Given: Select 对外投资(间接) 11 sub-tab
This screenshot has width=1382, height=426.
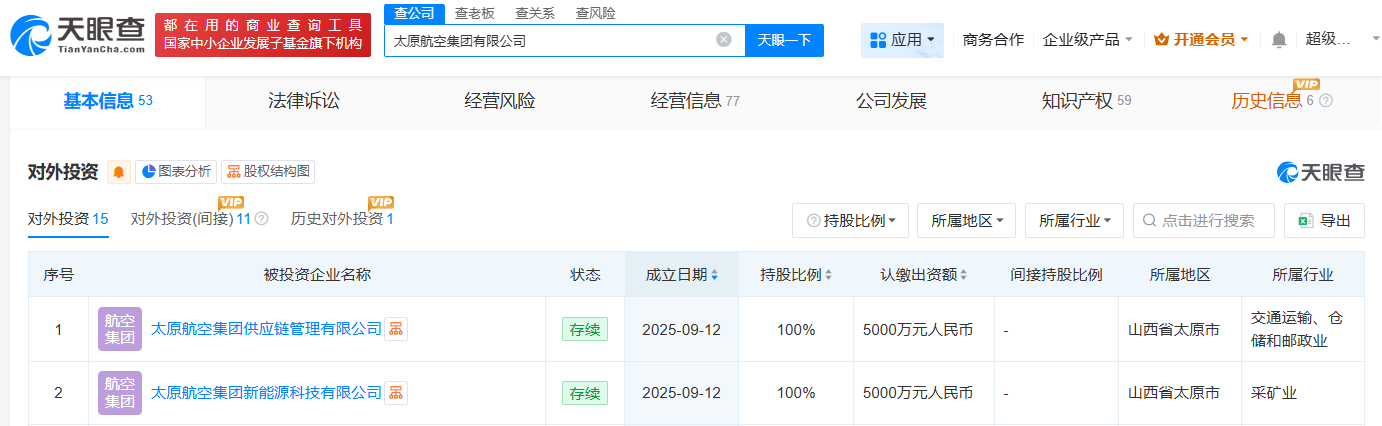Looking at the screenshot, I should (191, 219).
